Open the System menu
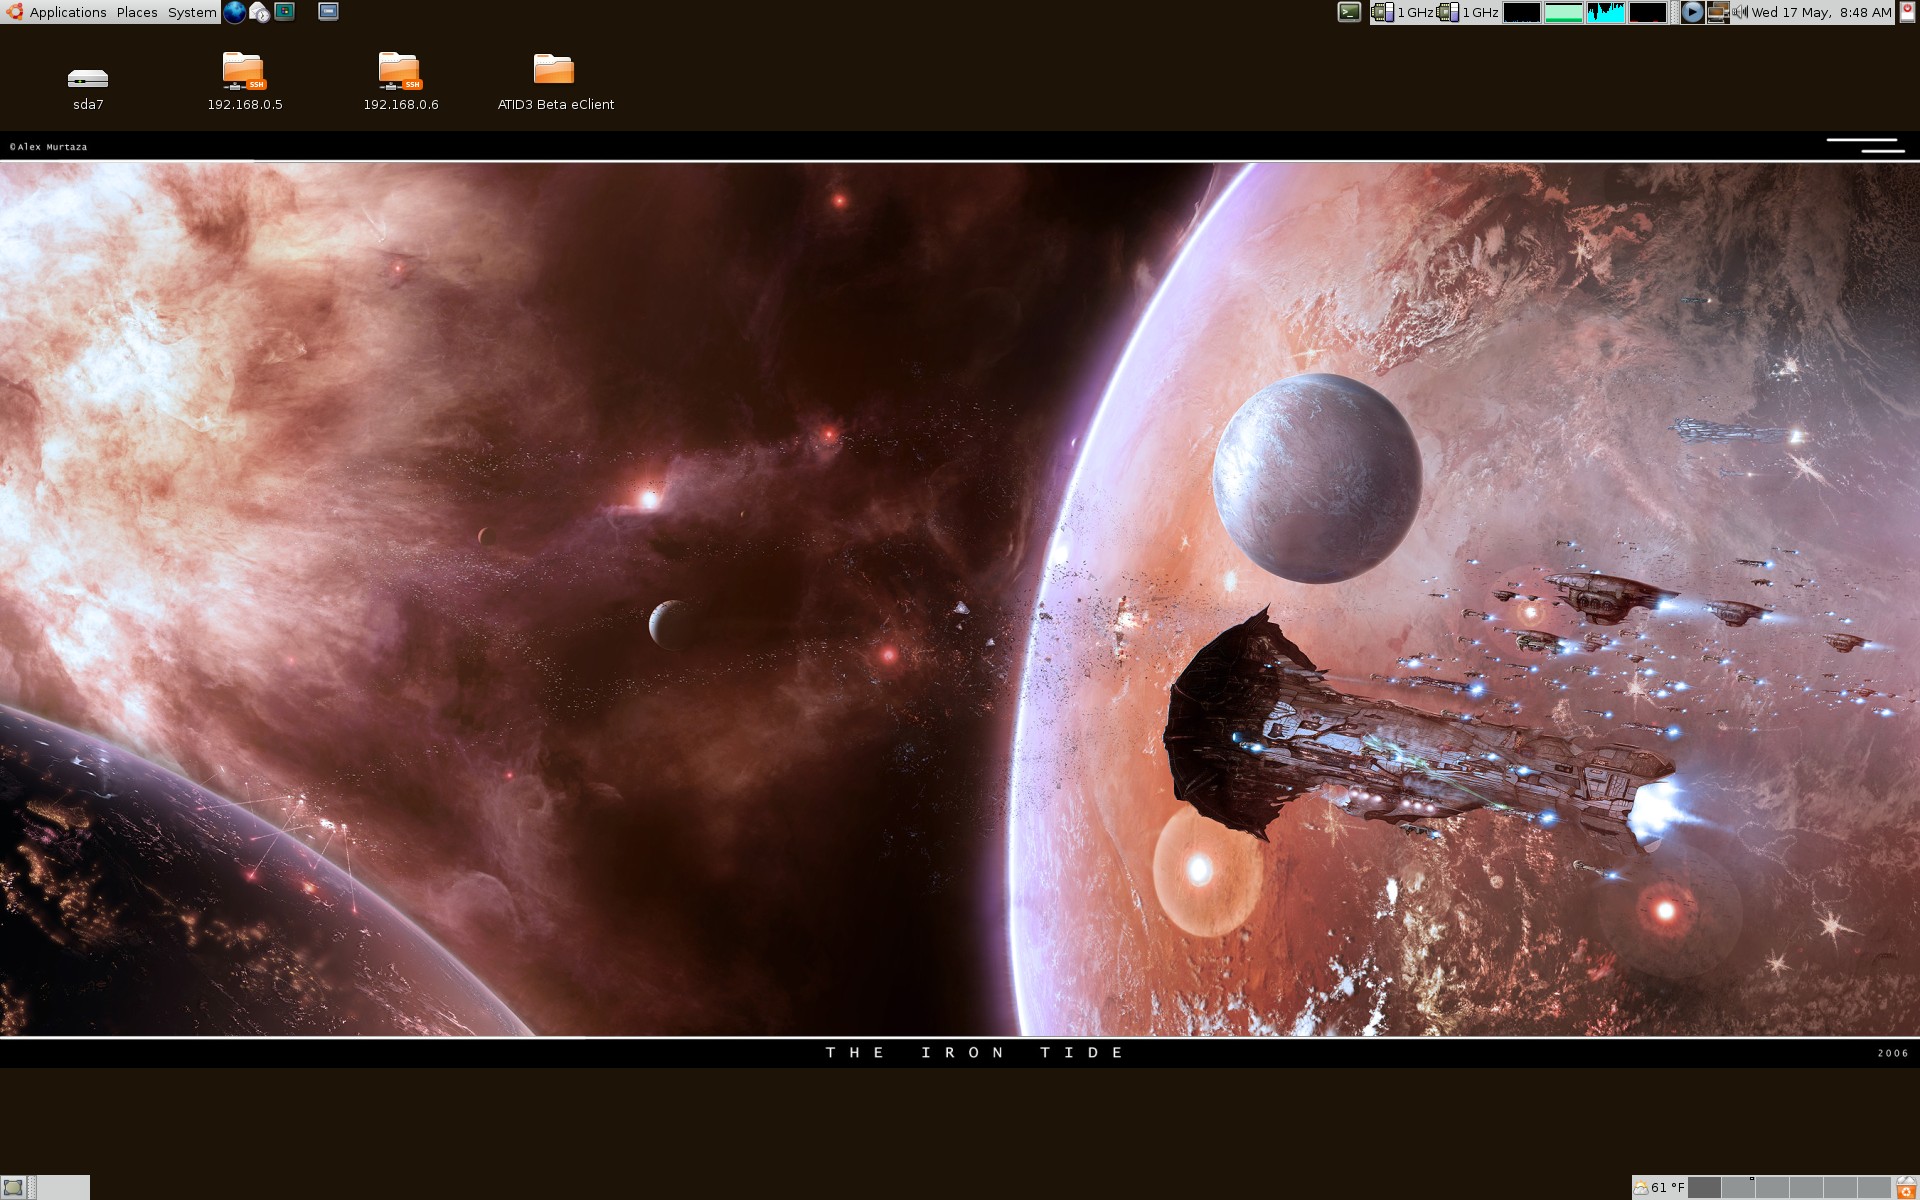Screen dimensions: 1920x1200 (x=191, y=12)
